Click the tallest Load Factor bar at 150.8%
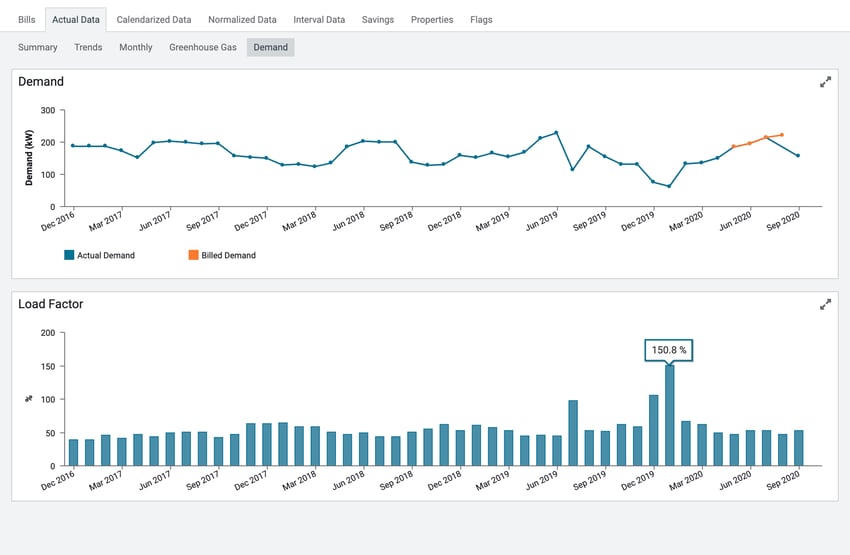The image size is (850, 555). pos(669,415)
